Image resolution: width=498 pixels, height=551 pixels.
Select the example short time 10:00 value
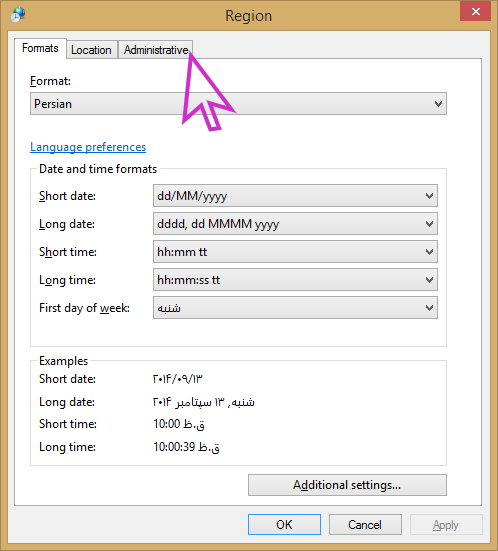[x=179, y=424]
